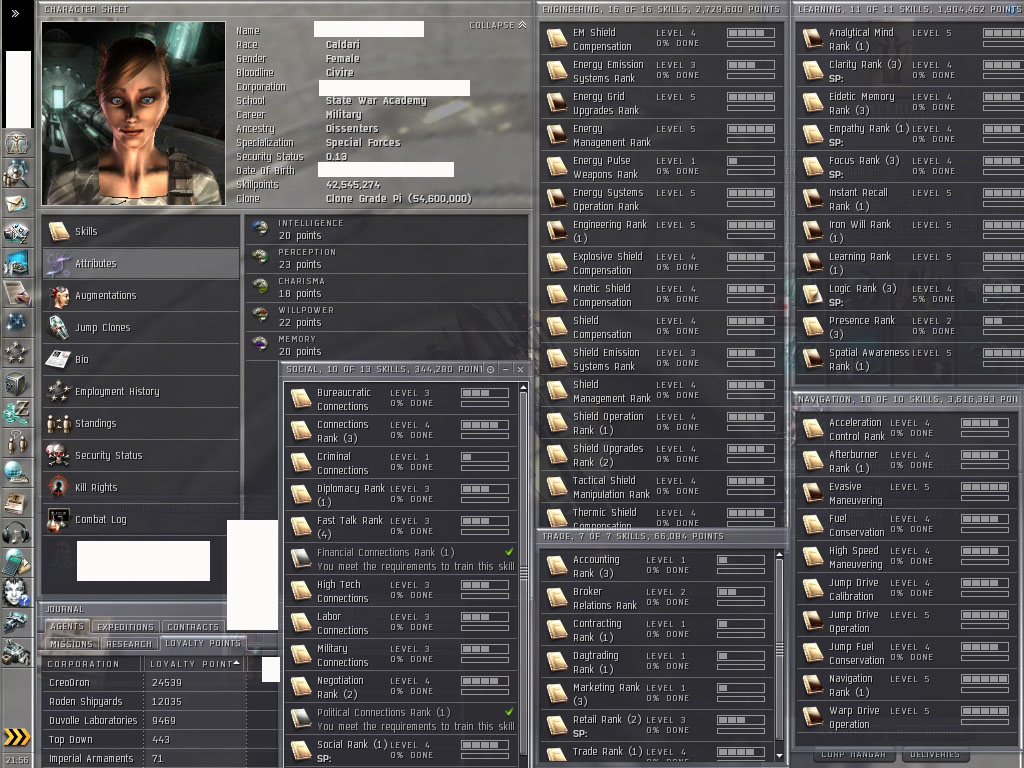This screenshot has height=768, width=1024.
Task: Open the Standings section
Action: [141, 423]
